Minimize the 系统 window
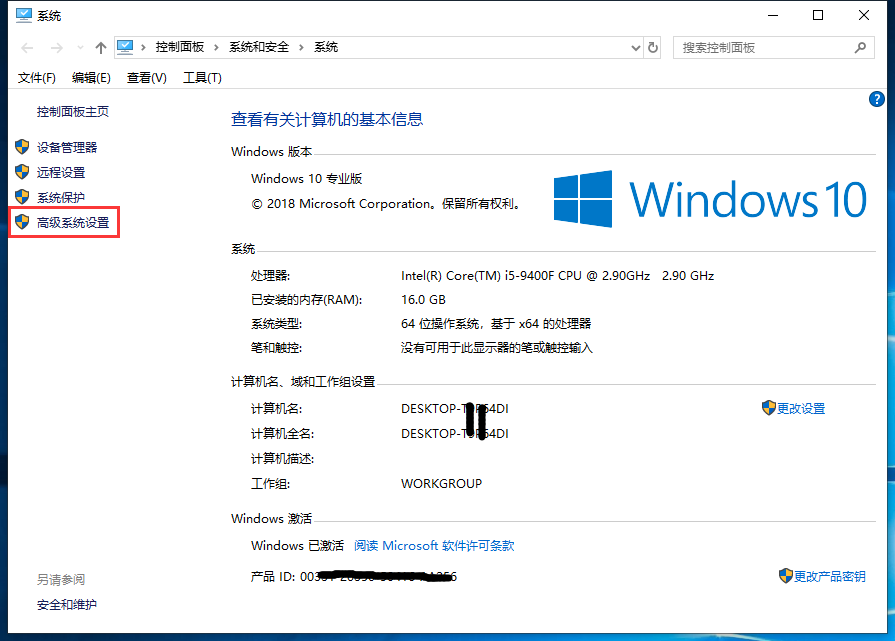The width and height of the screenshot is (895, 641). tap(773, 15)
